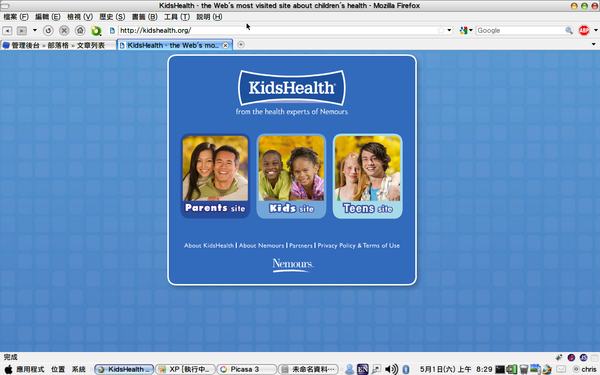Click the green circular toolbar extension icon

[96, 30]
